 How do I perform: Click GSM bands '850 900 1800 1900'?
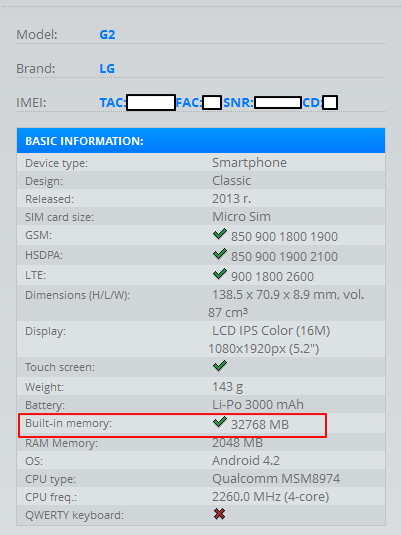tap(284, 236)
